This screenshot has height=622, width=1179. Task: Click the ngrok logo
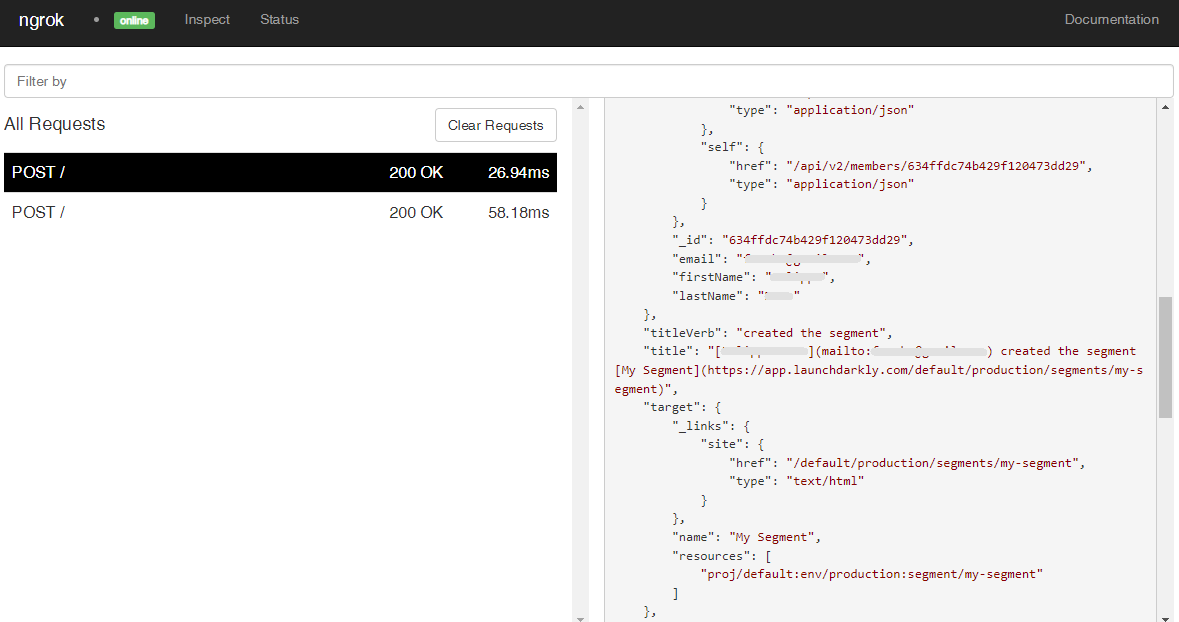[x=41, y=20]
